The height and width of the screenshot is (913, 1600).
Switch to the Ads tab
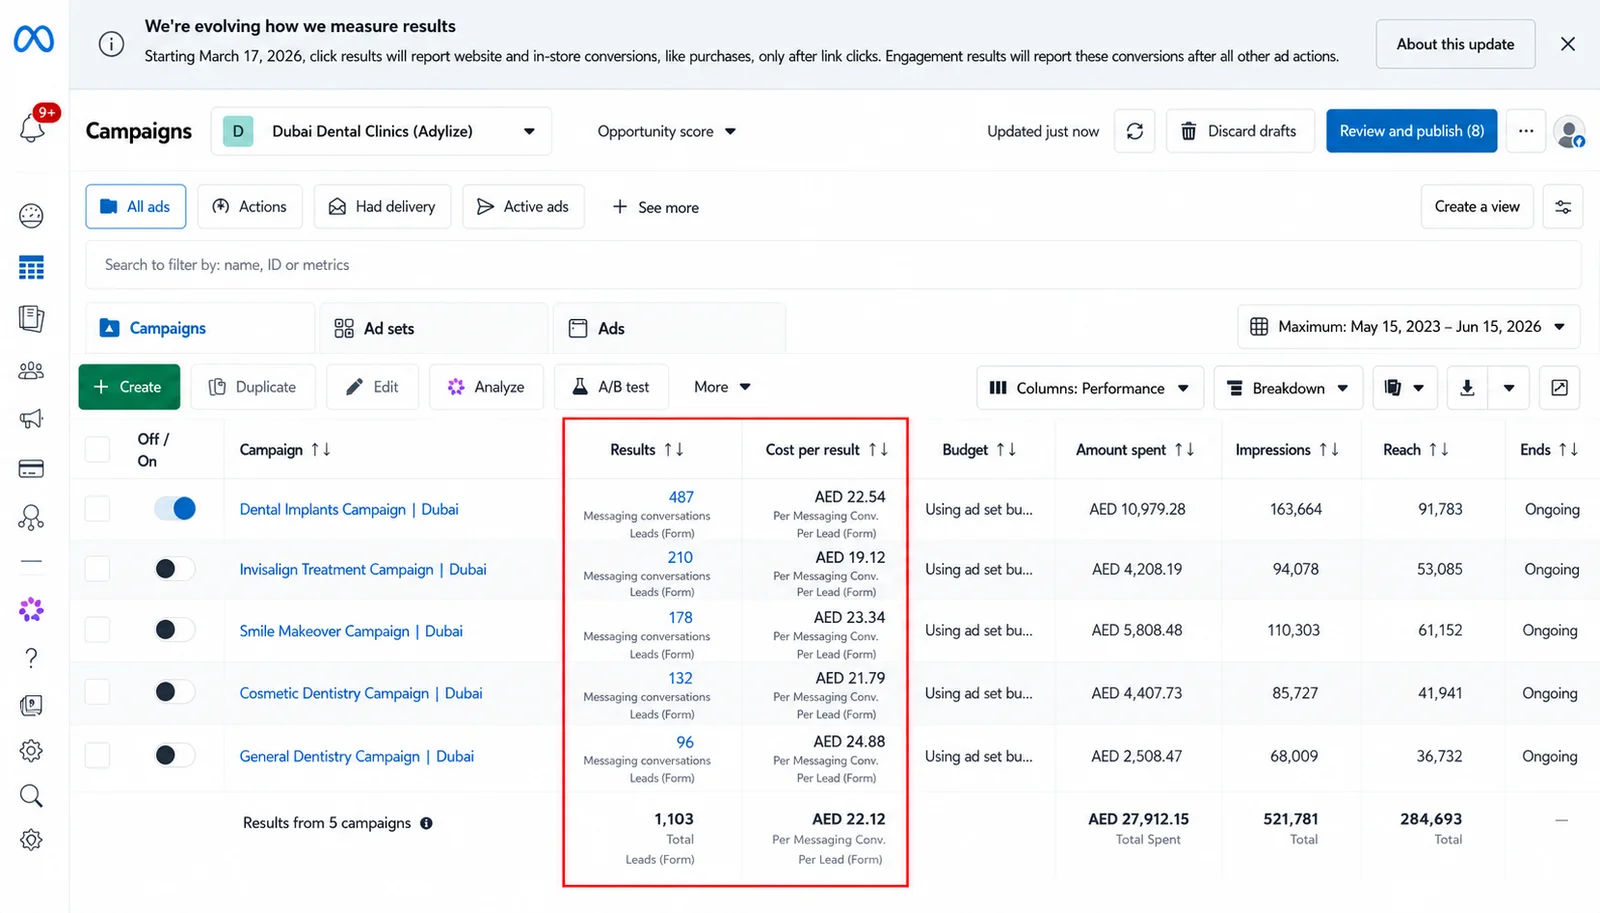669,328
